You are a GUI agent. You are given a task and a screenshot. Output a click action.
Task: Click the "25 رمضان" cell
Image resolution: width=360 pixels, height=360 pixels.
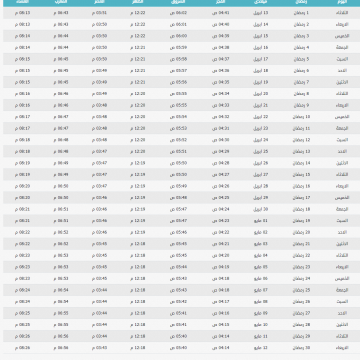click(x=301, y=290)
